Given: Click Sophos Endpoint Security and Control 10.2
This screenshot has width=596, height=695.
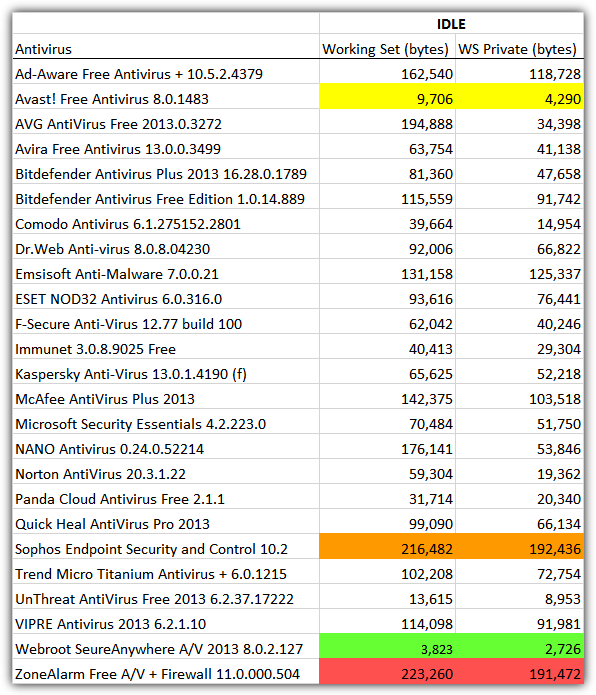Looking at the screenshot, I should pos(152,549).
